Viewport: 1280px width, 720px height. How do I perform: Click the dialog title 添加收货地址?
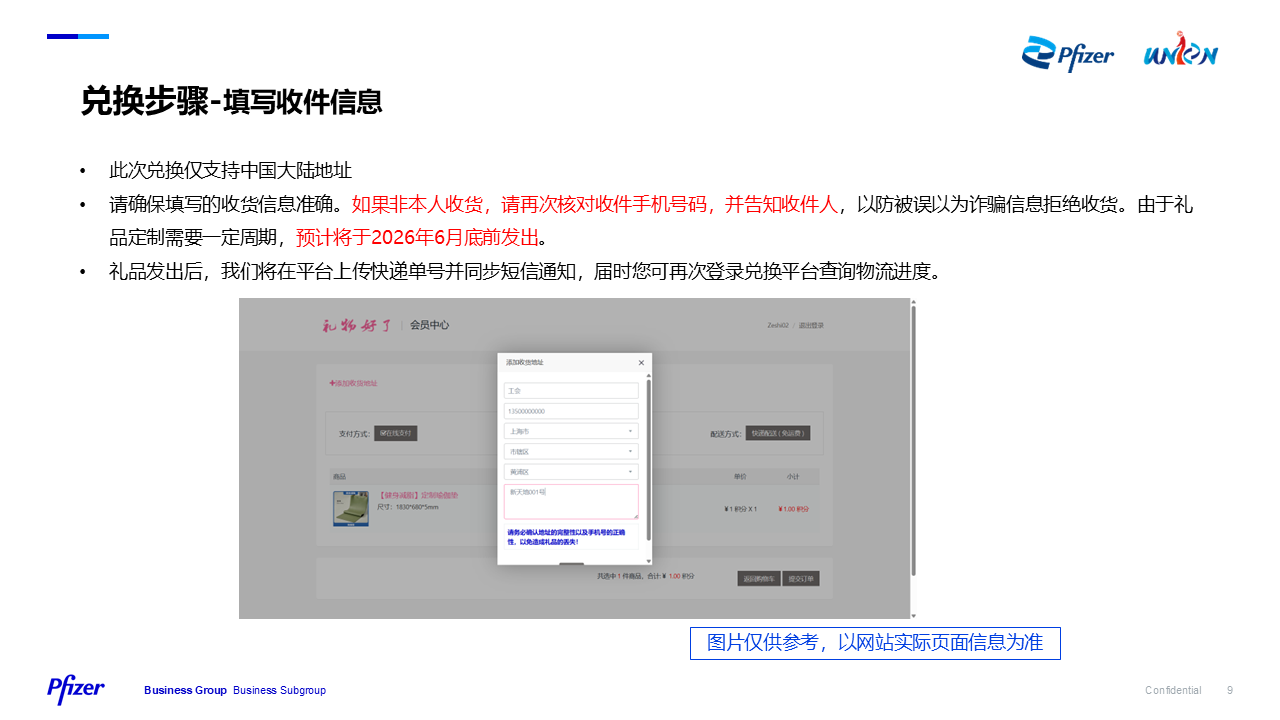524,362
